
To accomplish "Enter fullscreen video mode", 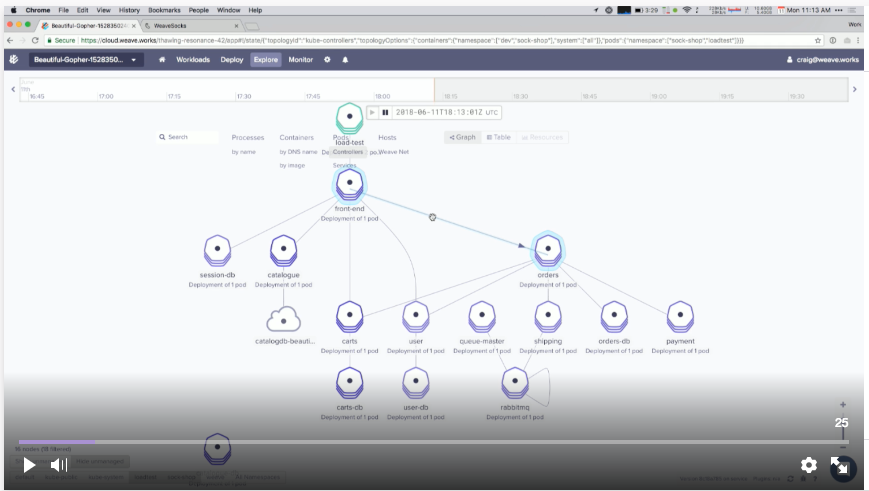I will (839, 466).
